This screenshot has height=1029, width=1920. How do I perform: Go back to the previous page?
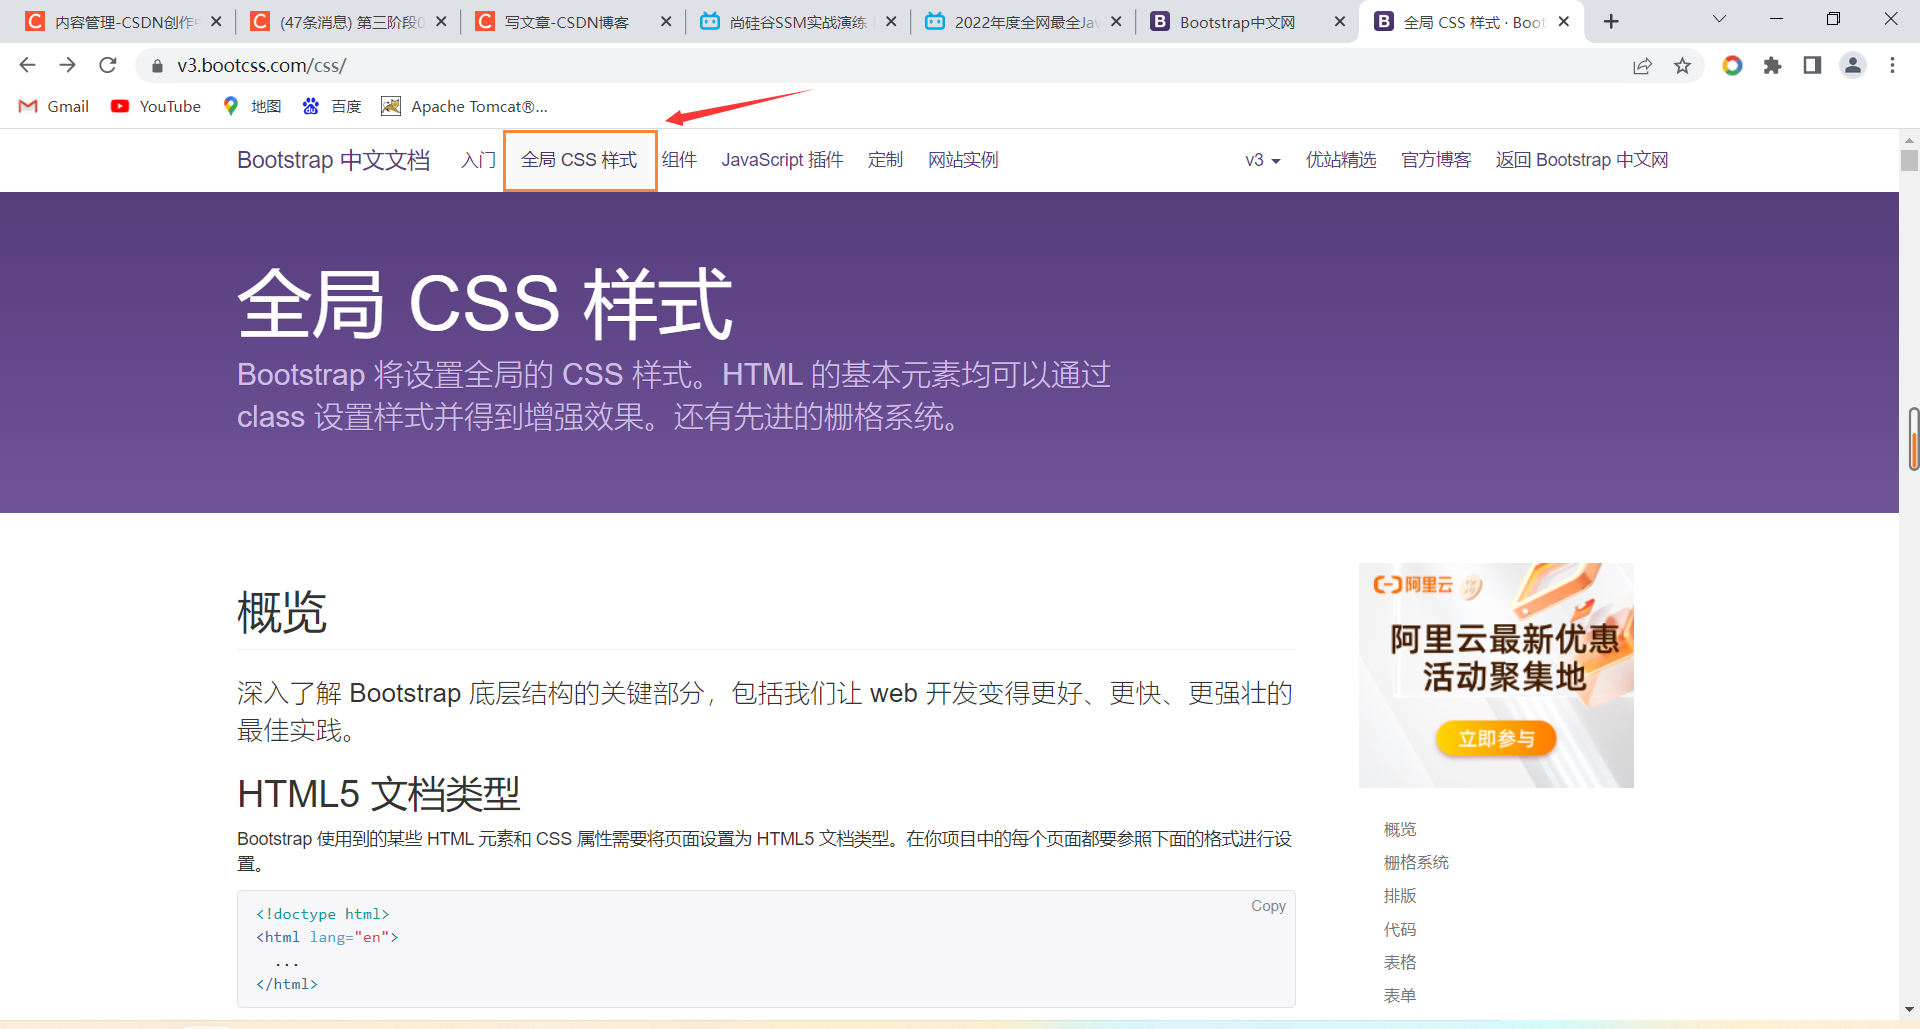click(x=27, y=65)
